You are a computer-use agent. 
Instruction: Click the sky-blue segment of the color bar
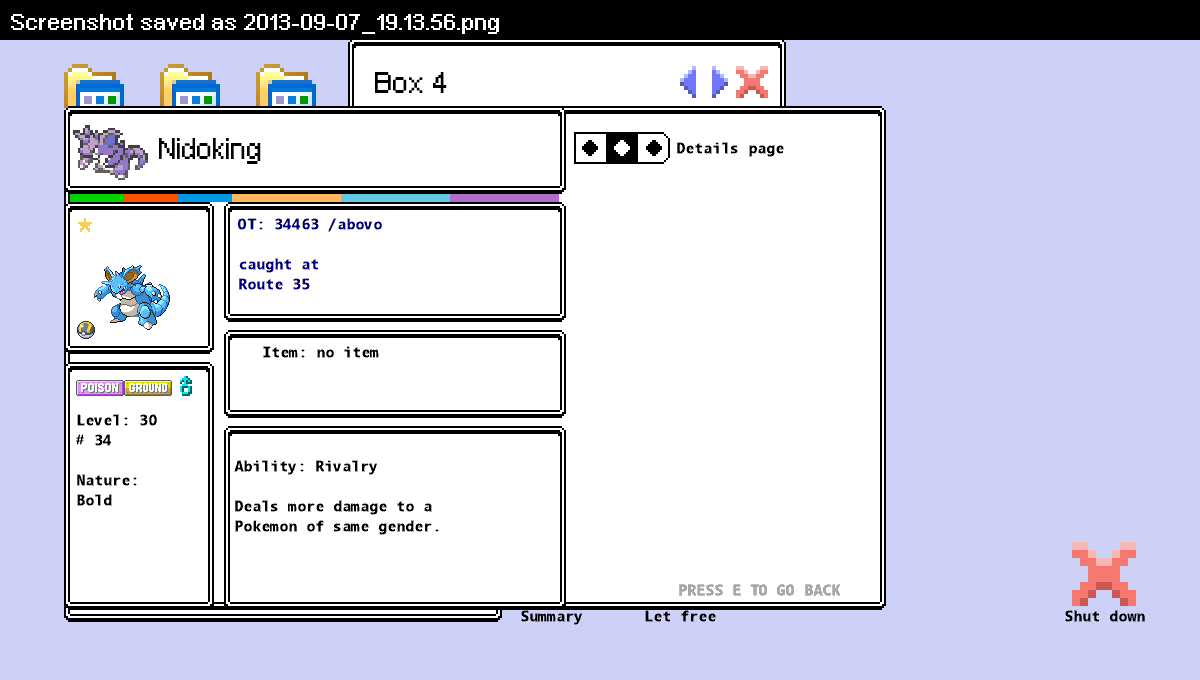point(396,198)
